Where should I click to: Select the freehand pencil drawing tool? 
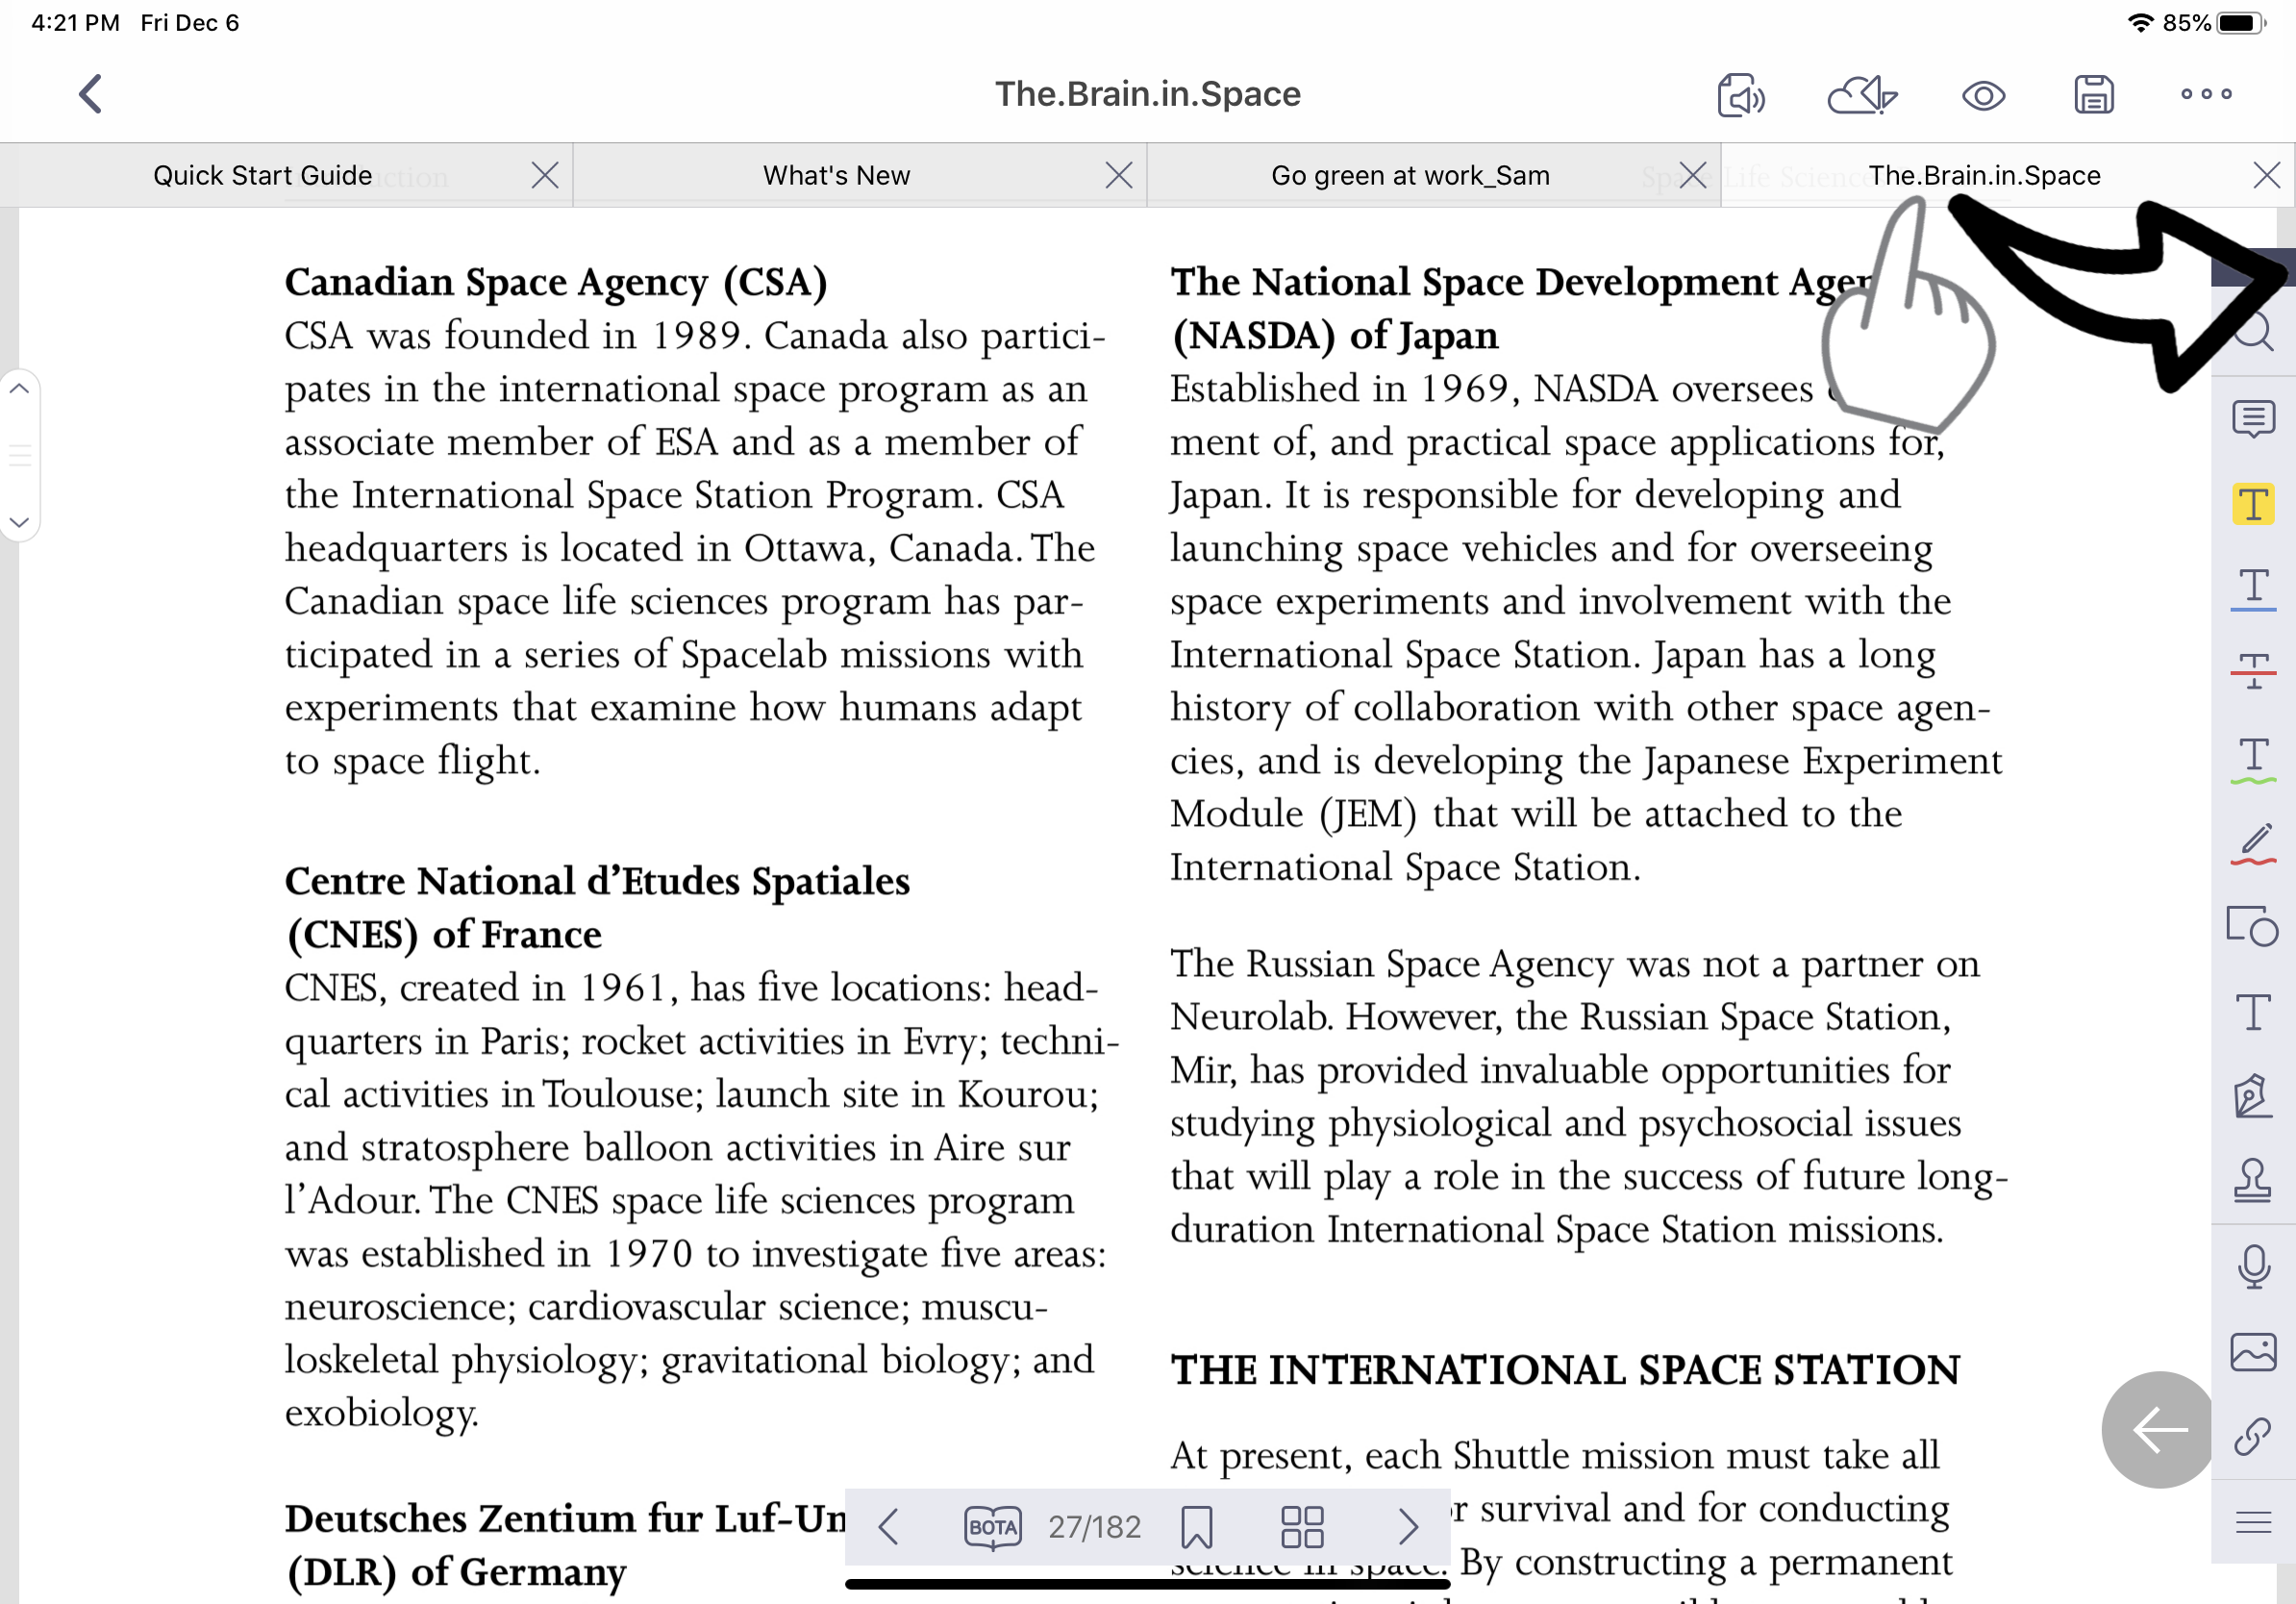2253,844
